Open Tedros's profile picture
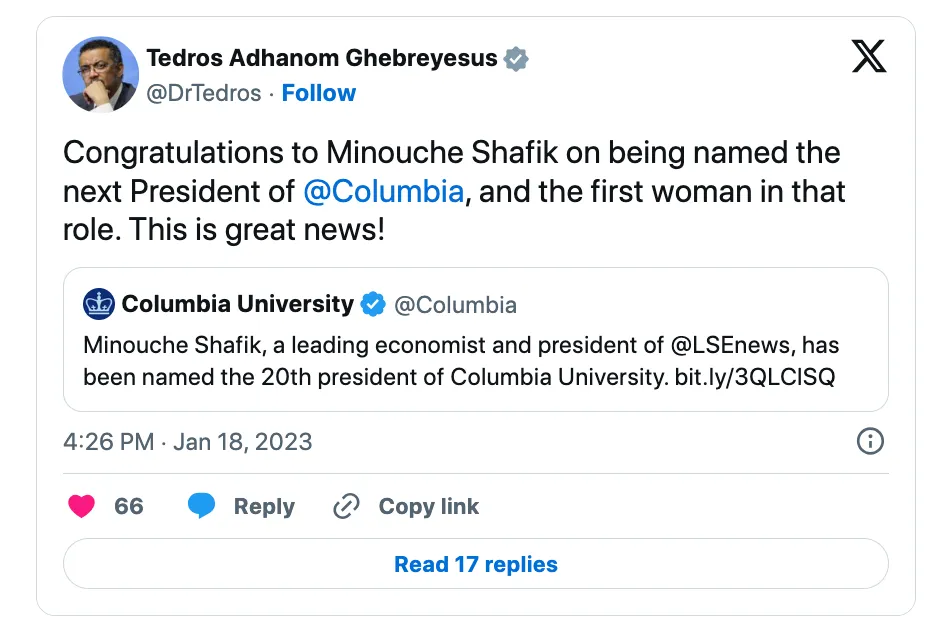 tap(100, 75)
